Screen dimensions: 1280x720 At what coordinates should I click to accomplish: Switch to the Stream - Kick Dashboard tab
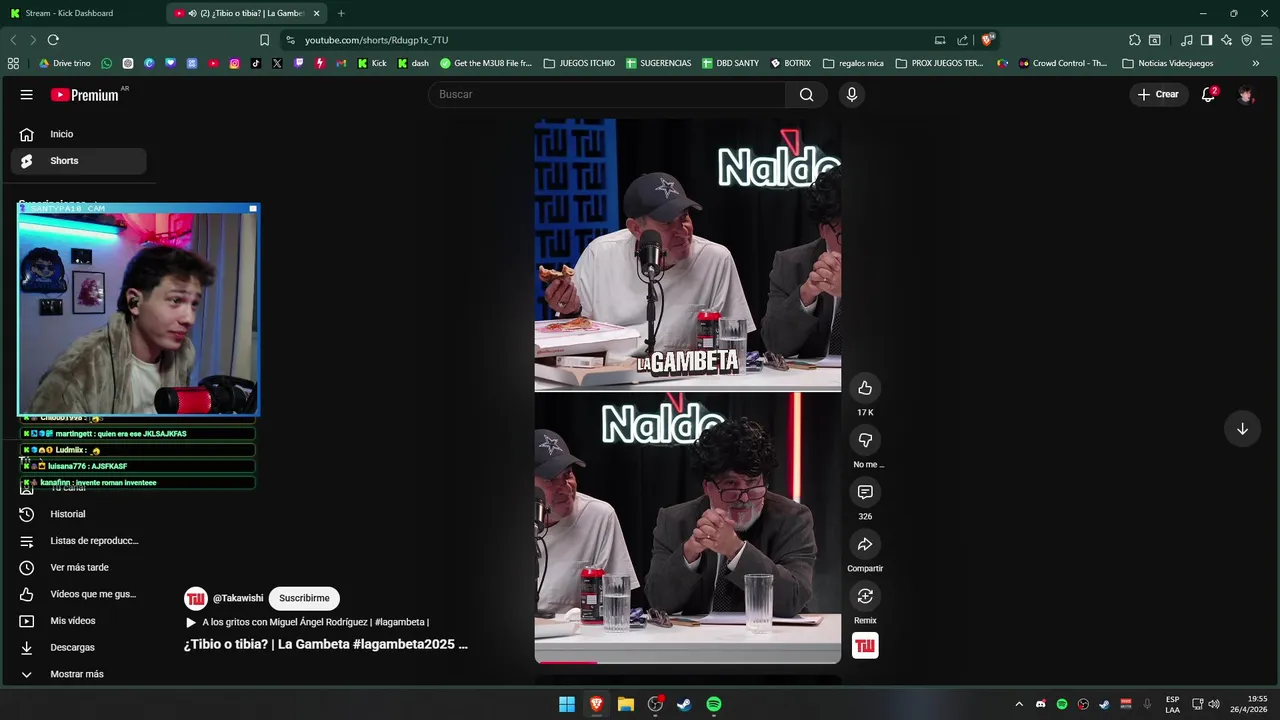click(x=80, y=13)
